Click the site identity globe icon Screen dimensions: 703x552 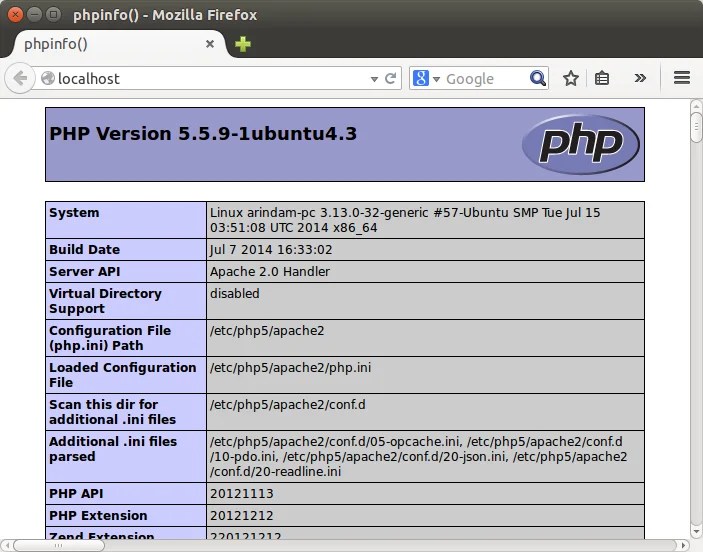[48, 78]
